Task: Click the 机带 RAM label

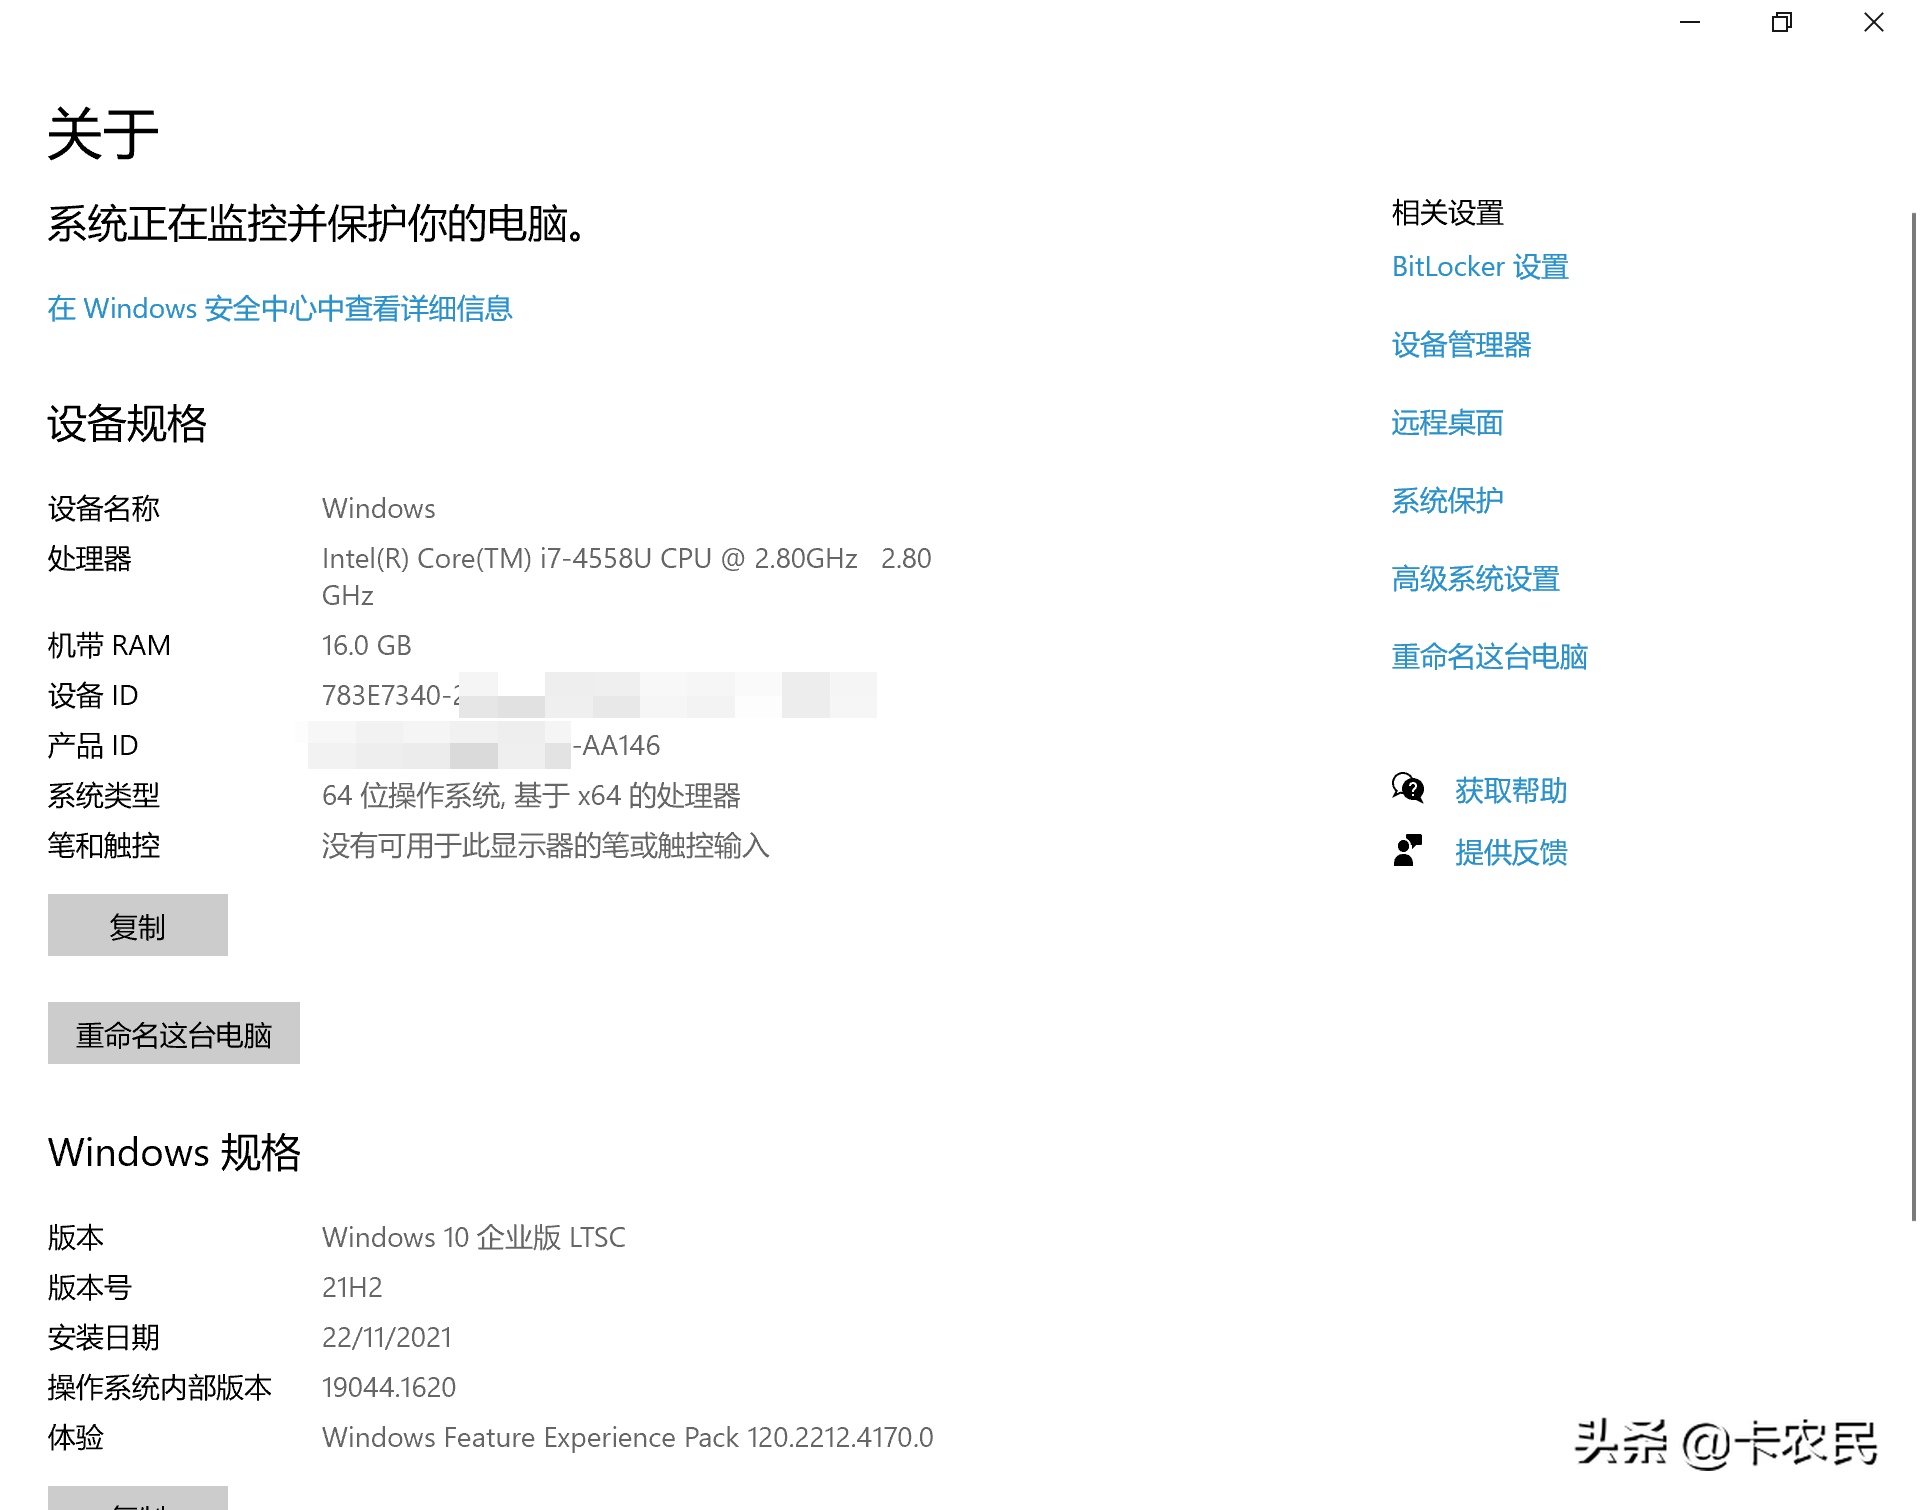Action: click(109, 646)
